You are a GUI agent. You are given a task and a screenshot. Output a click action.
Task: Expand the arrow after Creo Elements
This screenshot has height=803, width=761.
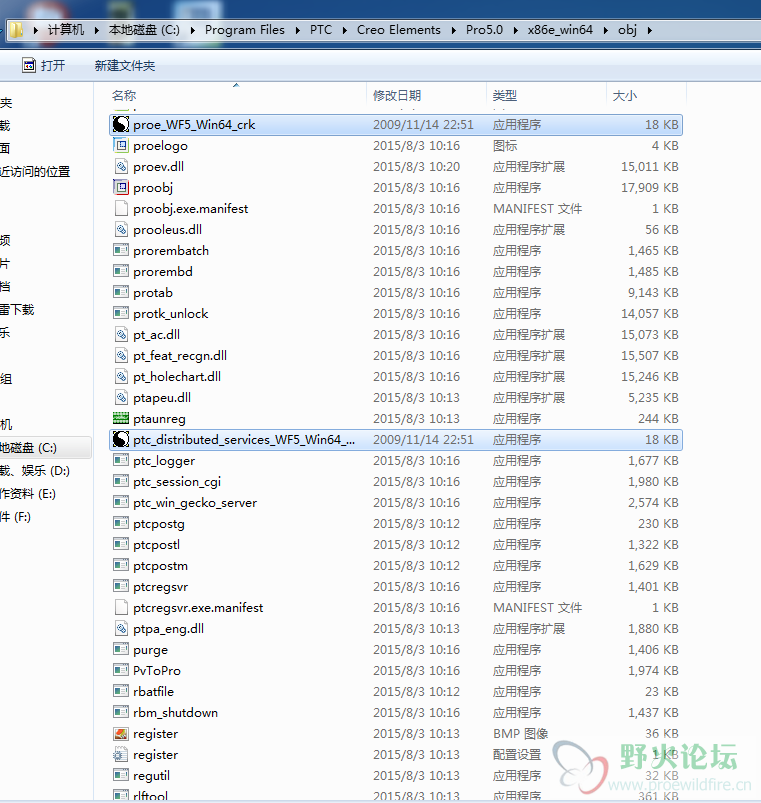point(454,30)
